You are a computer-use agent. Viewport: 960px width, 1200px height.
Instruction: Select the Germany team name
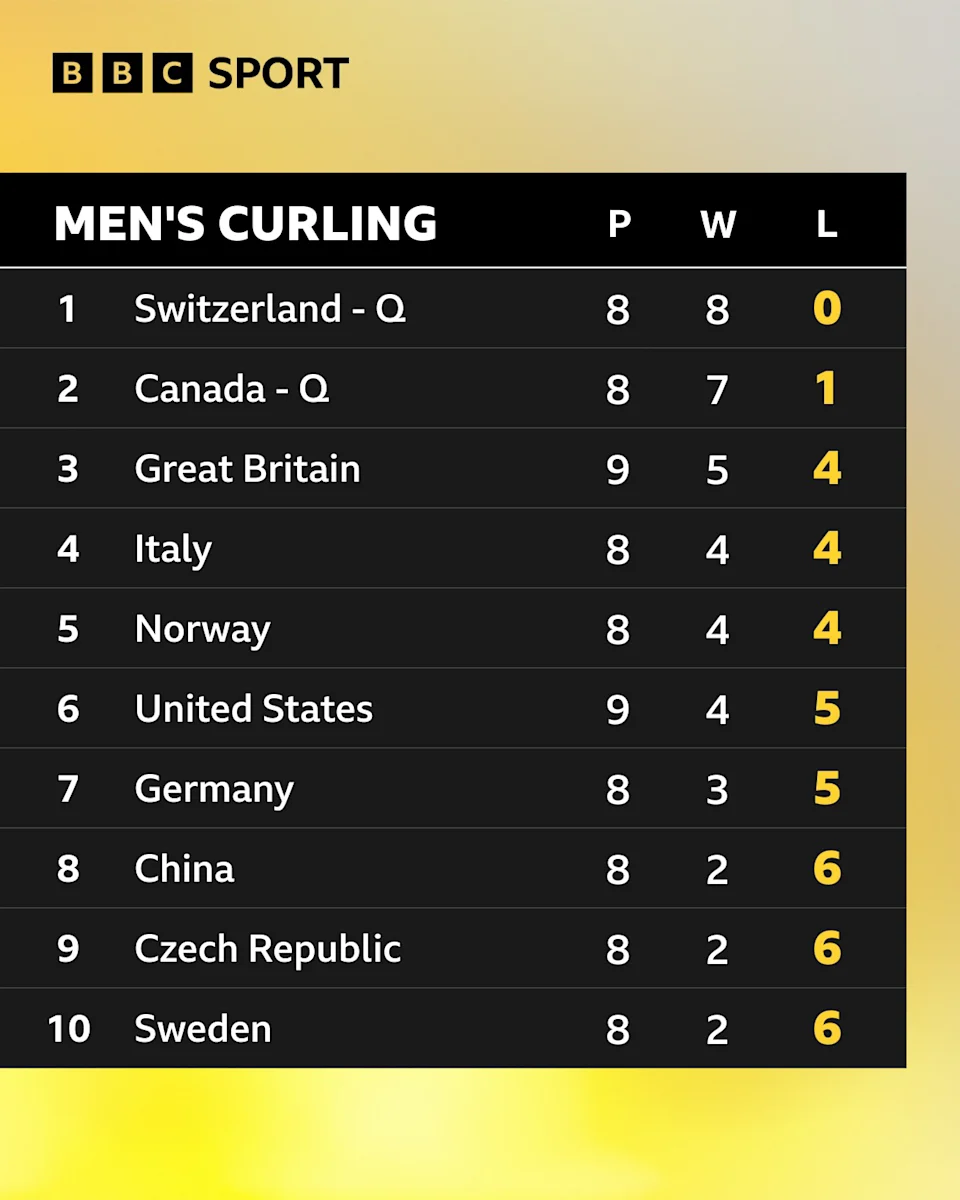(x=214, y=789)
